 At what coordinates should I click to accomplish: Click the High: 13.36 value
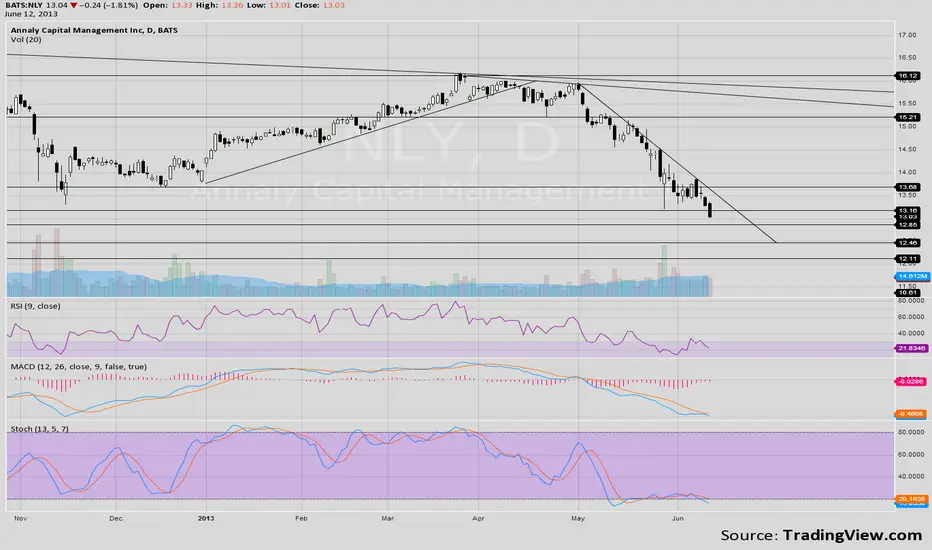(x=219, y=5)
